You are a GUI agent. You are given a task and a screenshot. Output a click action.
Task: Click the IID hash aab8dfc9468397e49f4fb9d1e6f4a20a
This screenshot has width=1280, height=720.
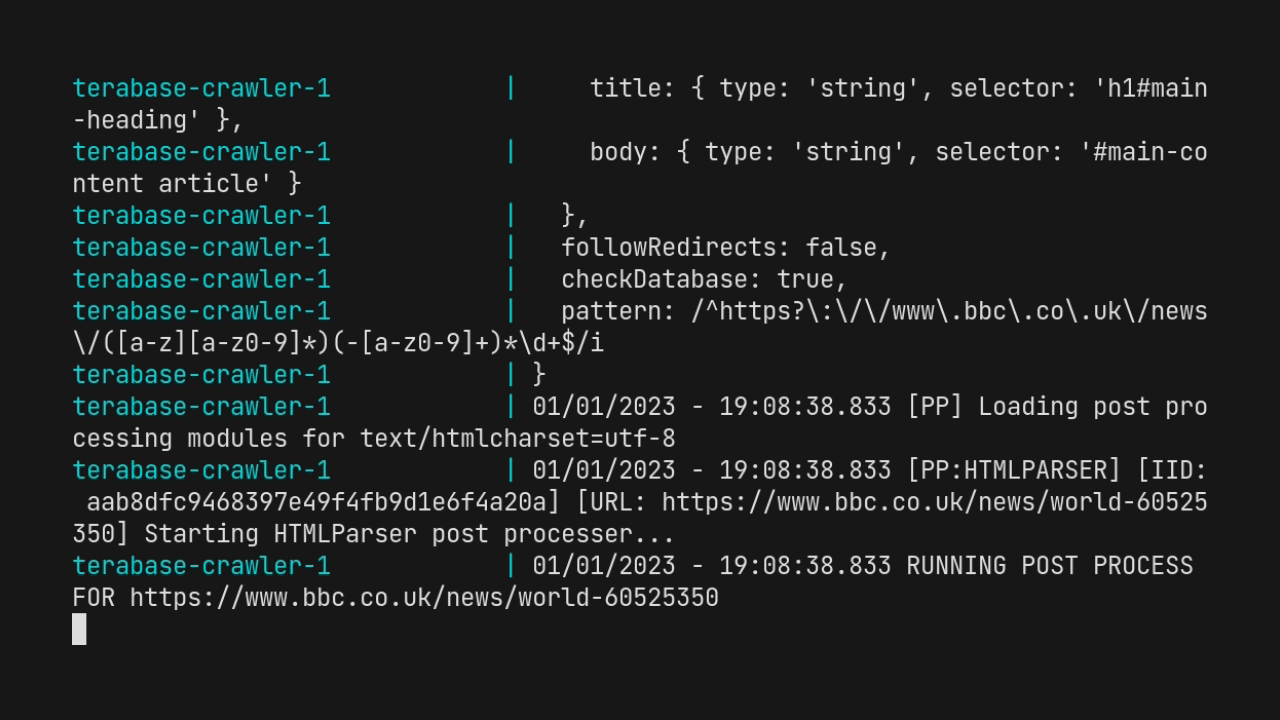[x=316, y=502]
